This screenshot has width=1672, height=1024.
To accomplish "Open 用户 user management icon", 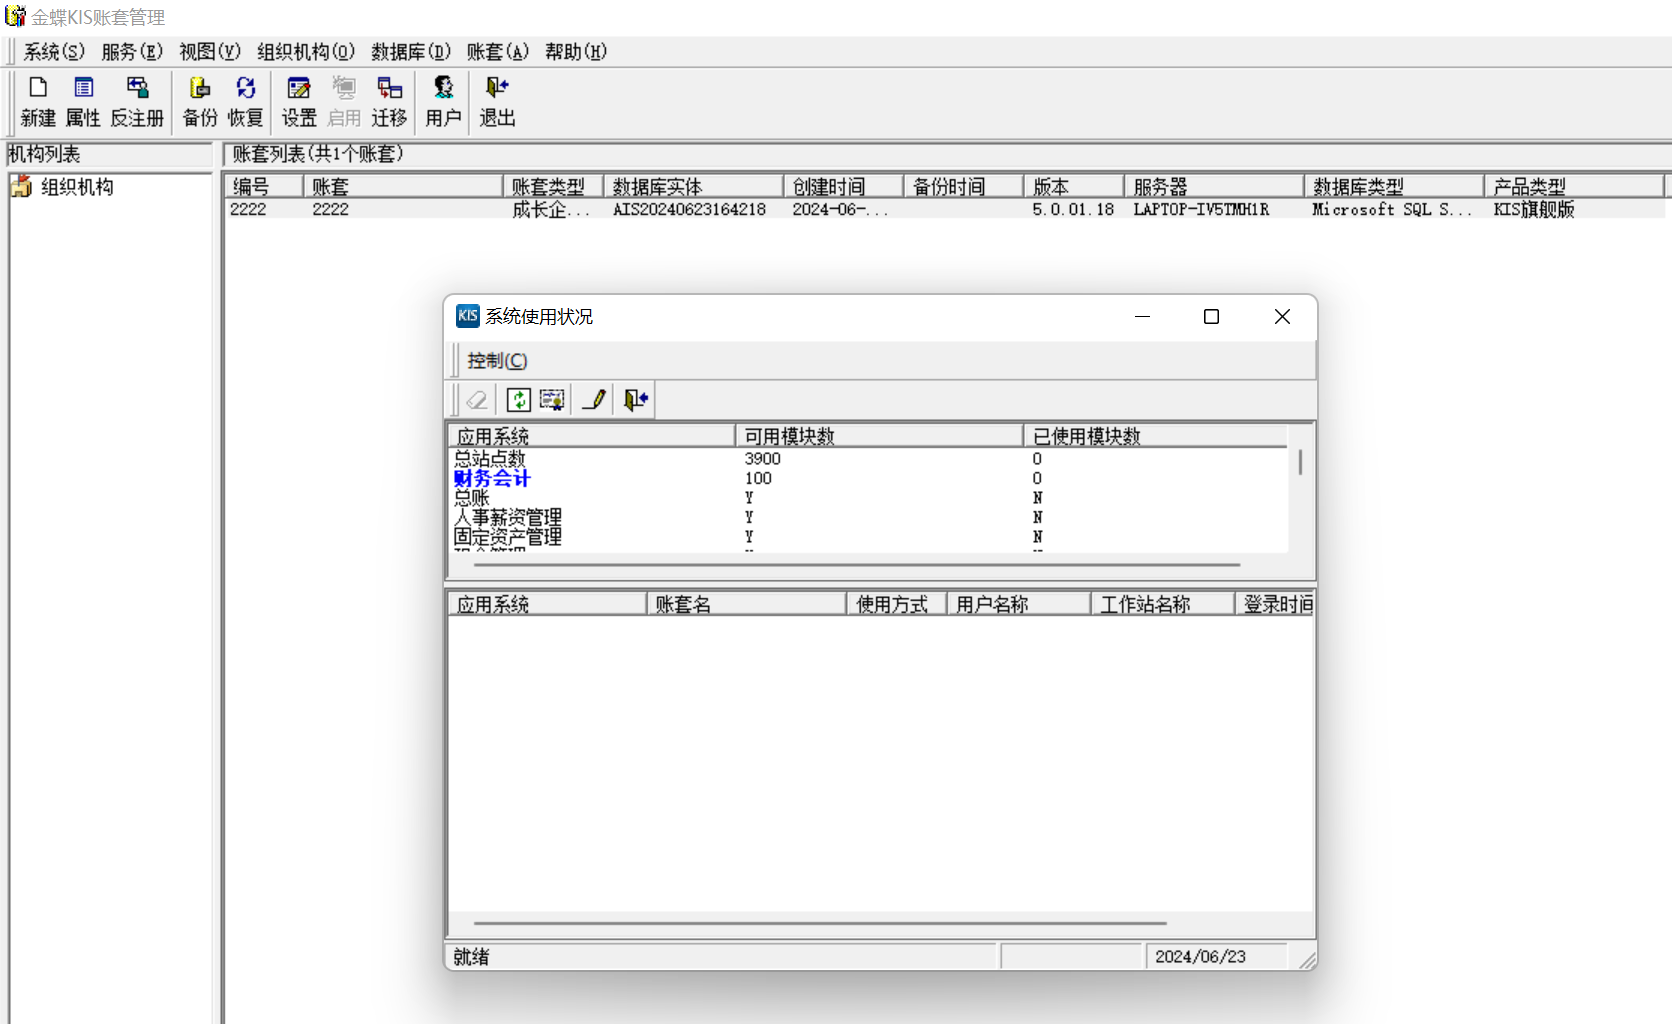I will 443,102.
